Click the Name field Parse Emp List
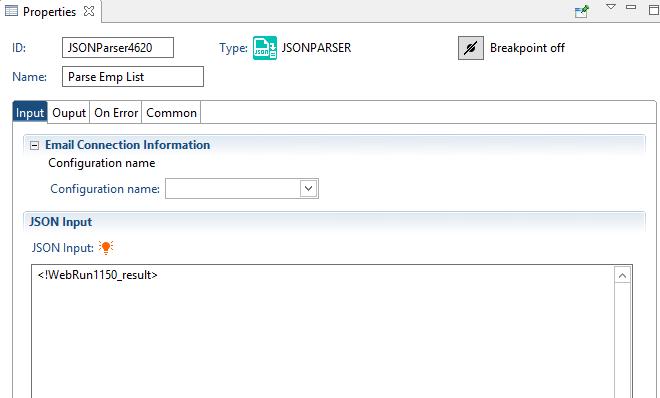 [x=133, y=77]
